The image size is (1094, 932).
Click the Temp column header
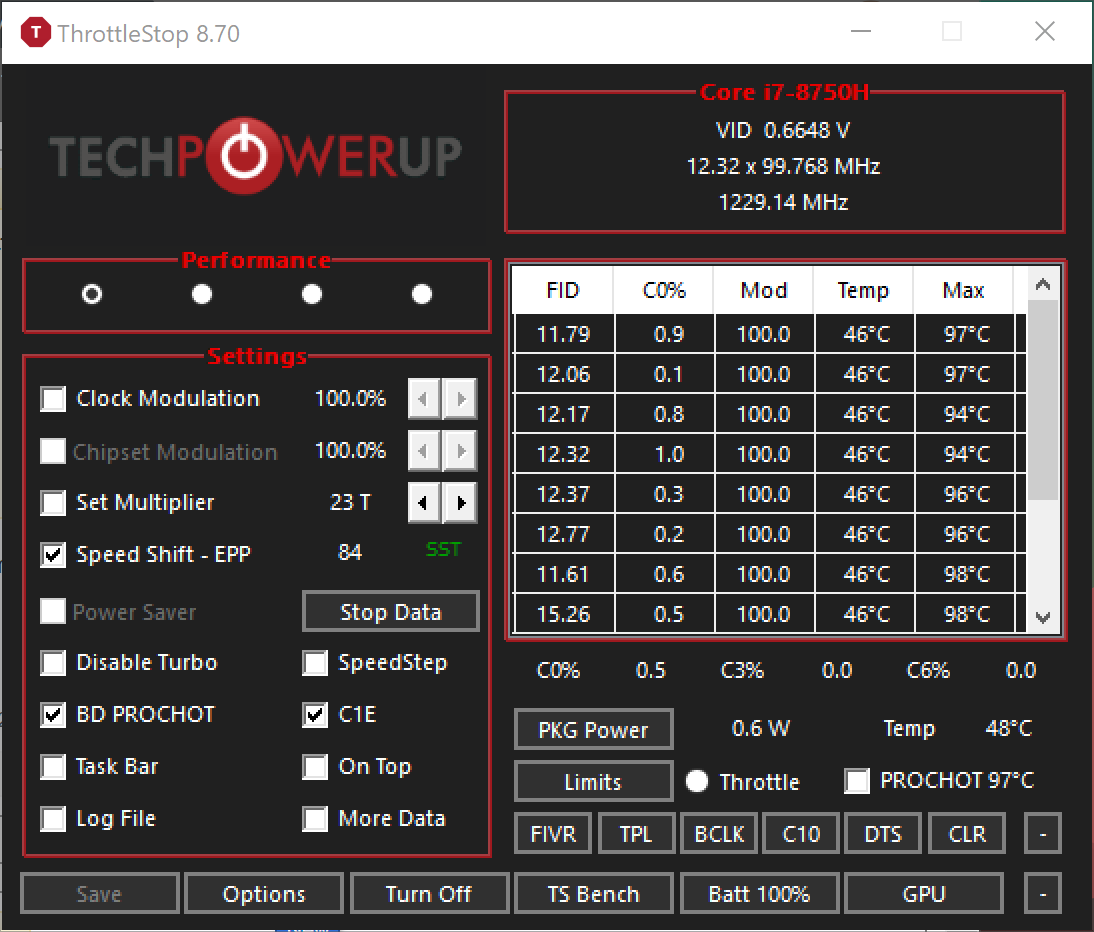[x=863, y=291]
